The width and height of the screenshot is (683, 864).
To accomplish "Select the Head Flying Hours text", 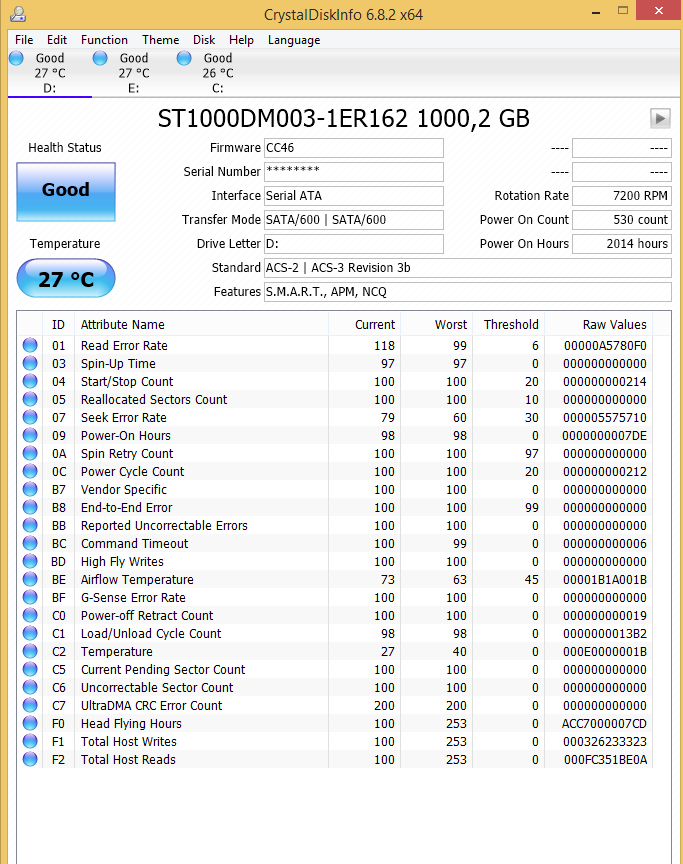I will click(131, 723).
